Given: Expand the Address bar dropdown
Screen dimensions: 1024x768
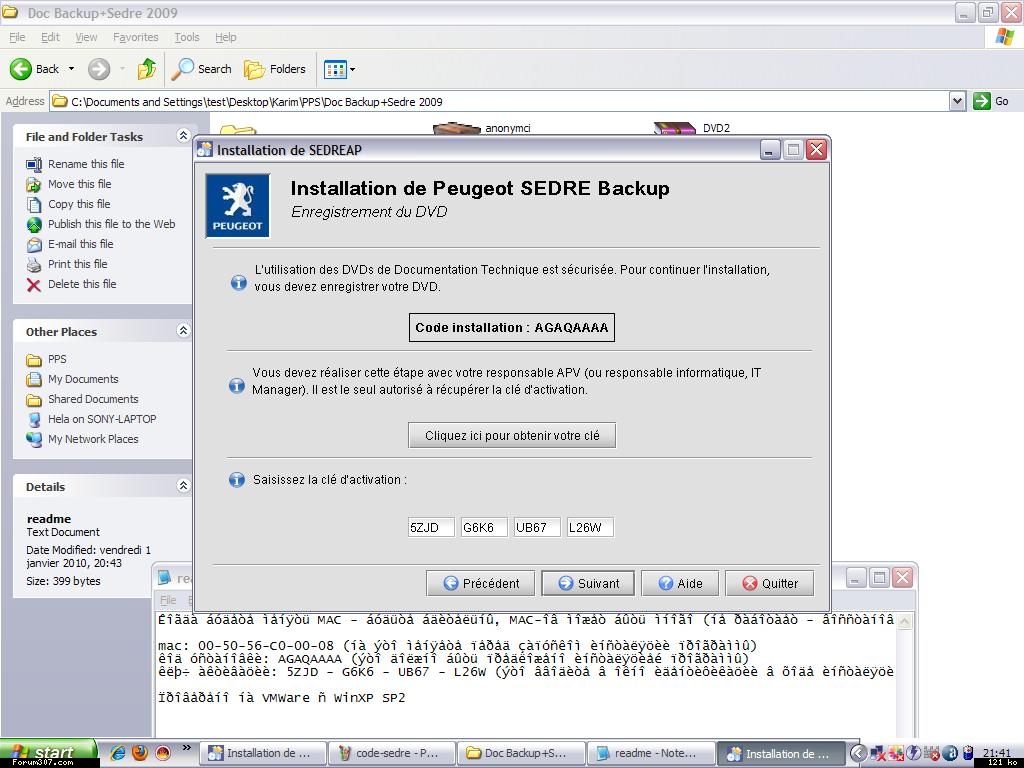Looking at the screenshot, I should coord(957,101).
